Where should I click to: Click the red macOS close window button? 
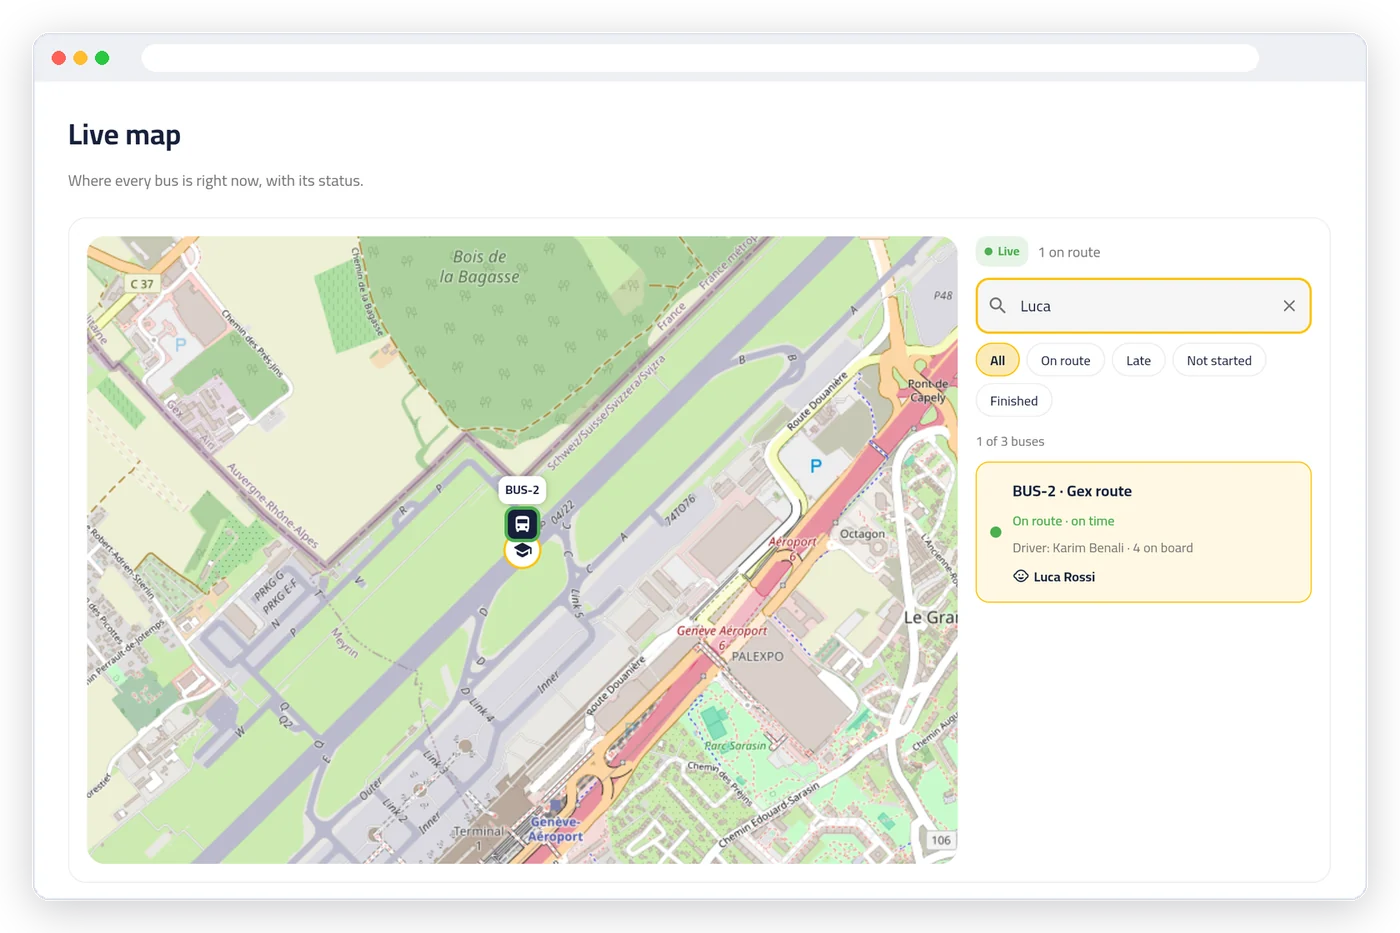coord(59,58)
